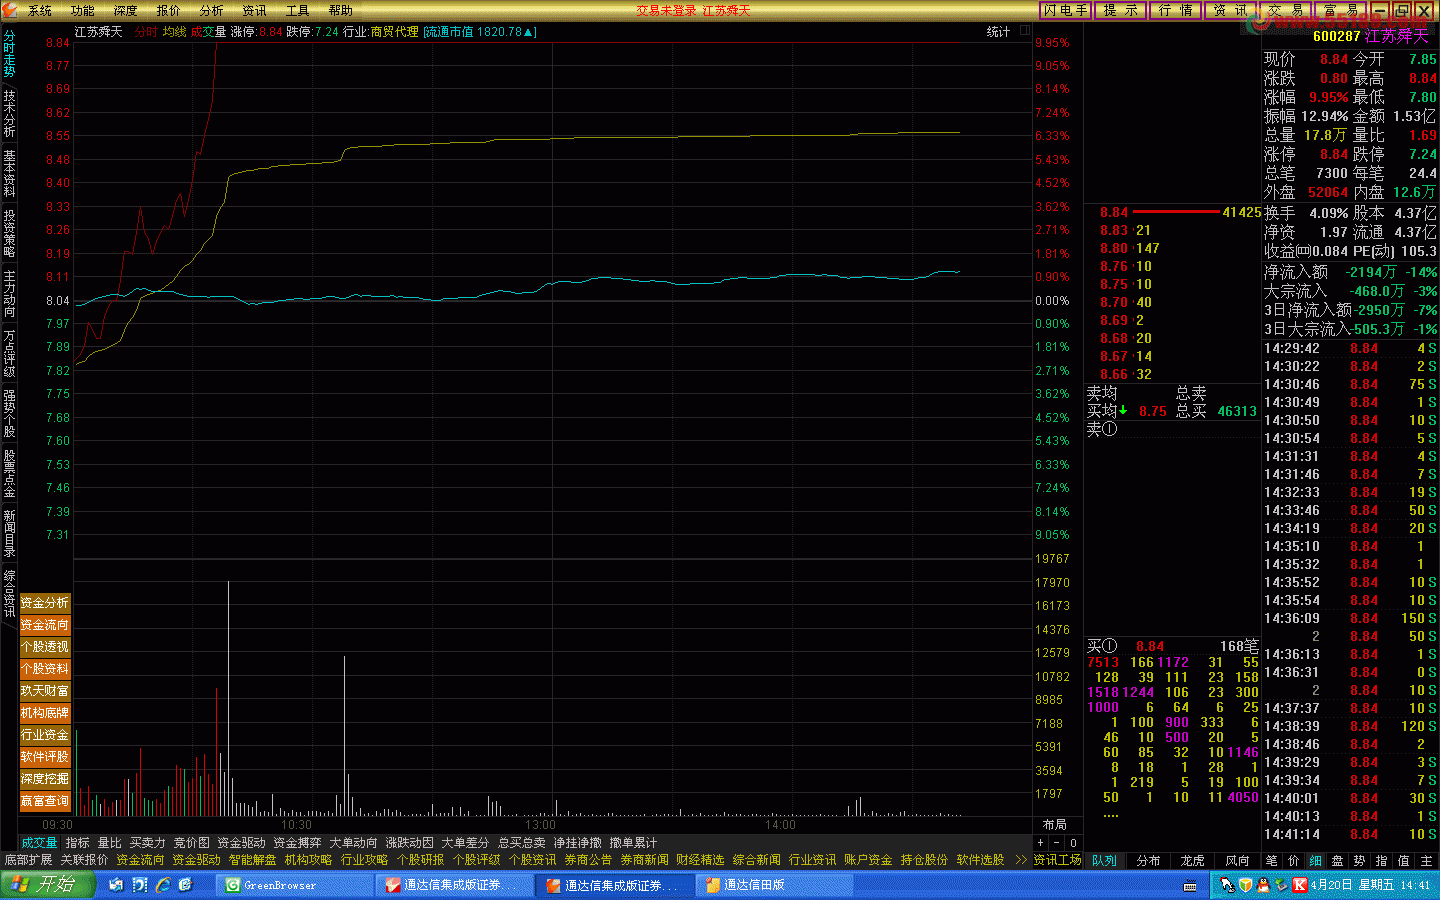This screenshot has width=1440, height=900.
Task: Open 智能解盘 in the bottom bar
Action: click(252, 860)
